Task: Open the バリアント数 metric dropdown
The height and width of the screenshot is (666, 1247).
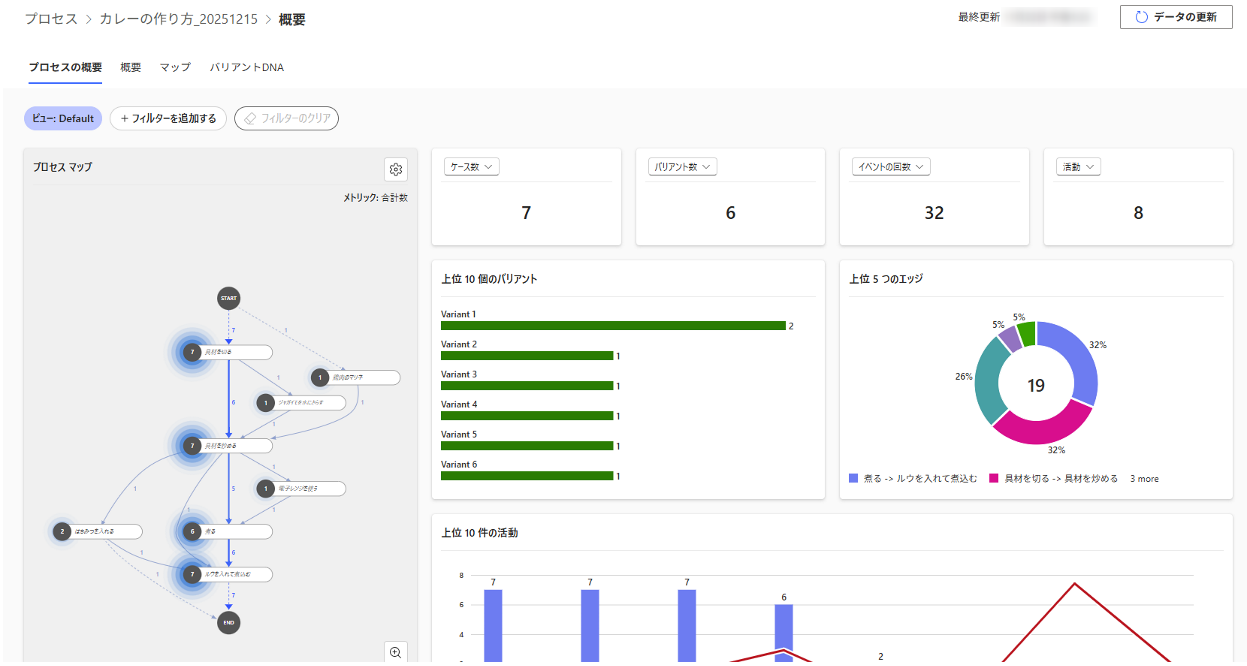Action: pos(682,167)
